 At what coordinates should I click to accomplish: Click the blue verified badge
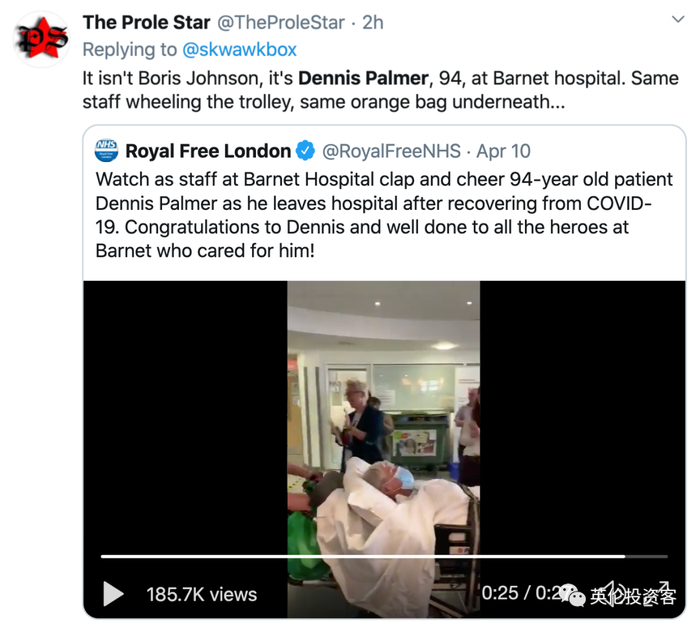point(306,151)
